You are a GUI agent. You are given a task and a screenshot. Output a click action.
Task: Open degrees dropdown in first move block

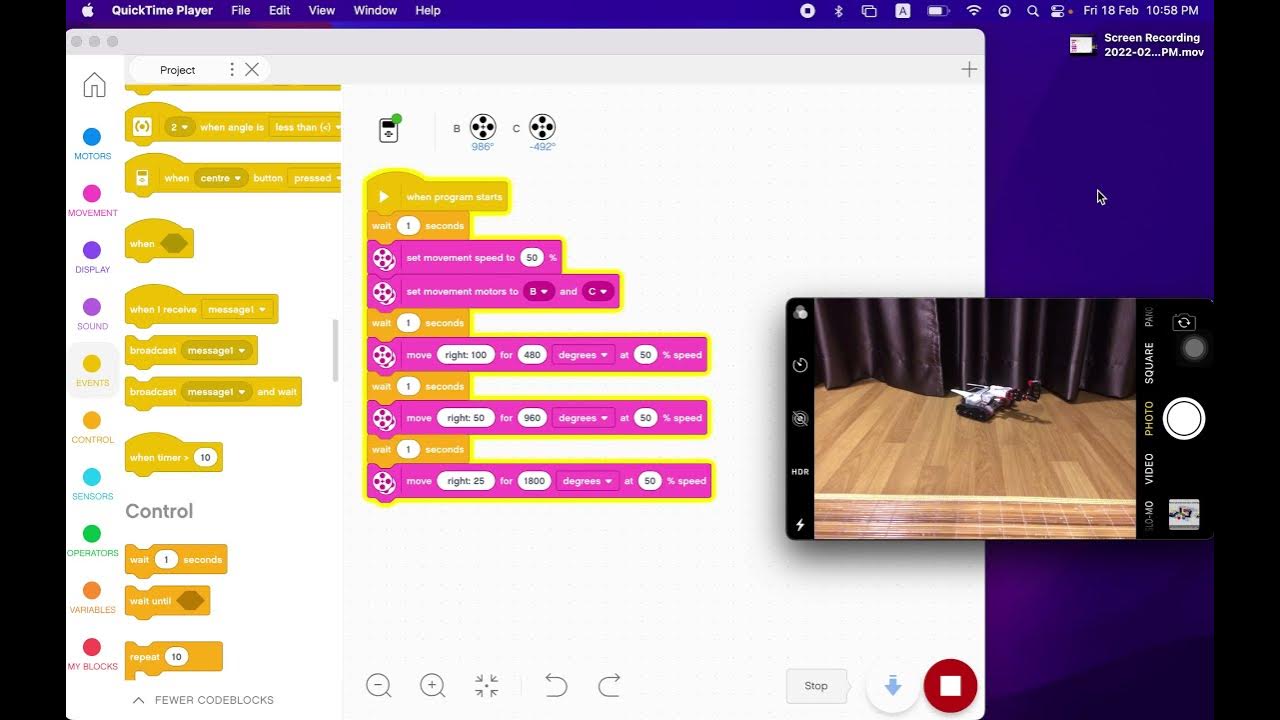coord(583,355)
